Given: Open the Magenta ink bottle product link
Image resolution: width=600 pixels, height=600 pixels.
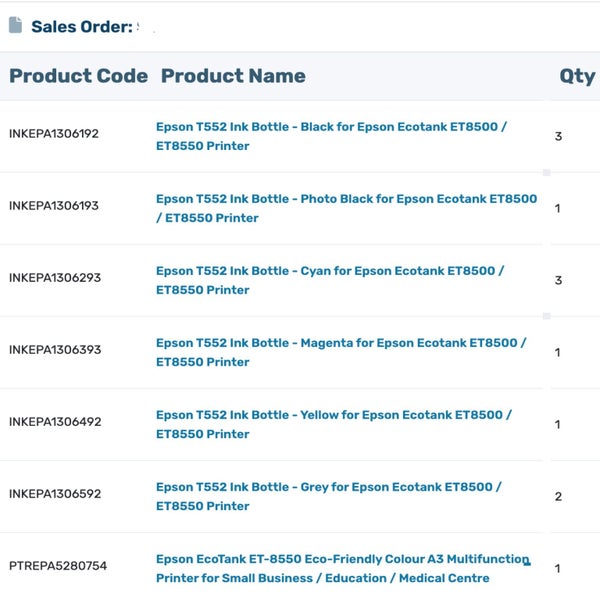Looking at the screenshot, I should (x=340, y=352).
